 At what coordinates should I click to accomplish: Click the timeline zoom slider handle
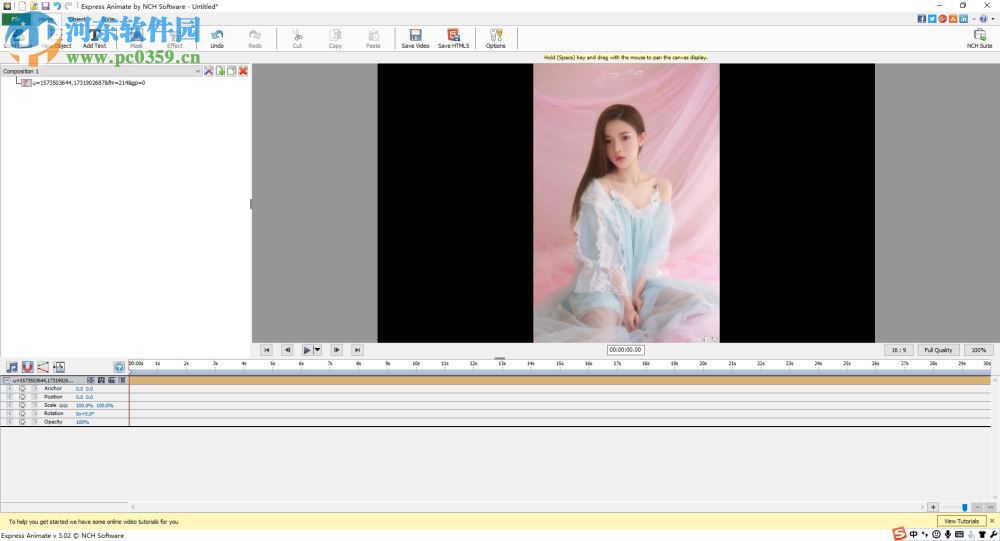pos(964,507)
